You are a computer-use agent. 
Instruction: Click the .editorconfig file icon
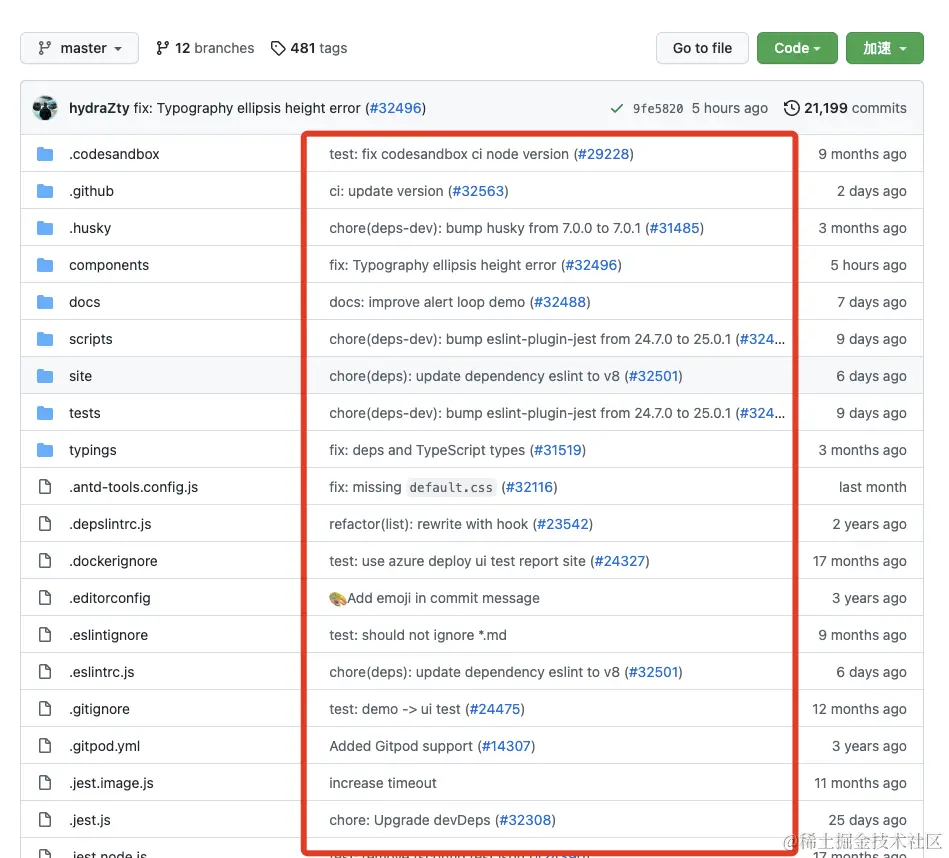pyautogui.click(x=45, y=597)
